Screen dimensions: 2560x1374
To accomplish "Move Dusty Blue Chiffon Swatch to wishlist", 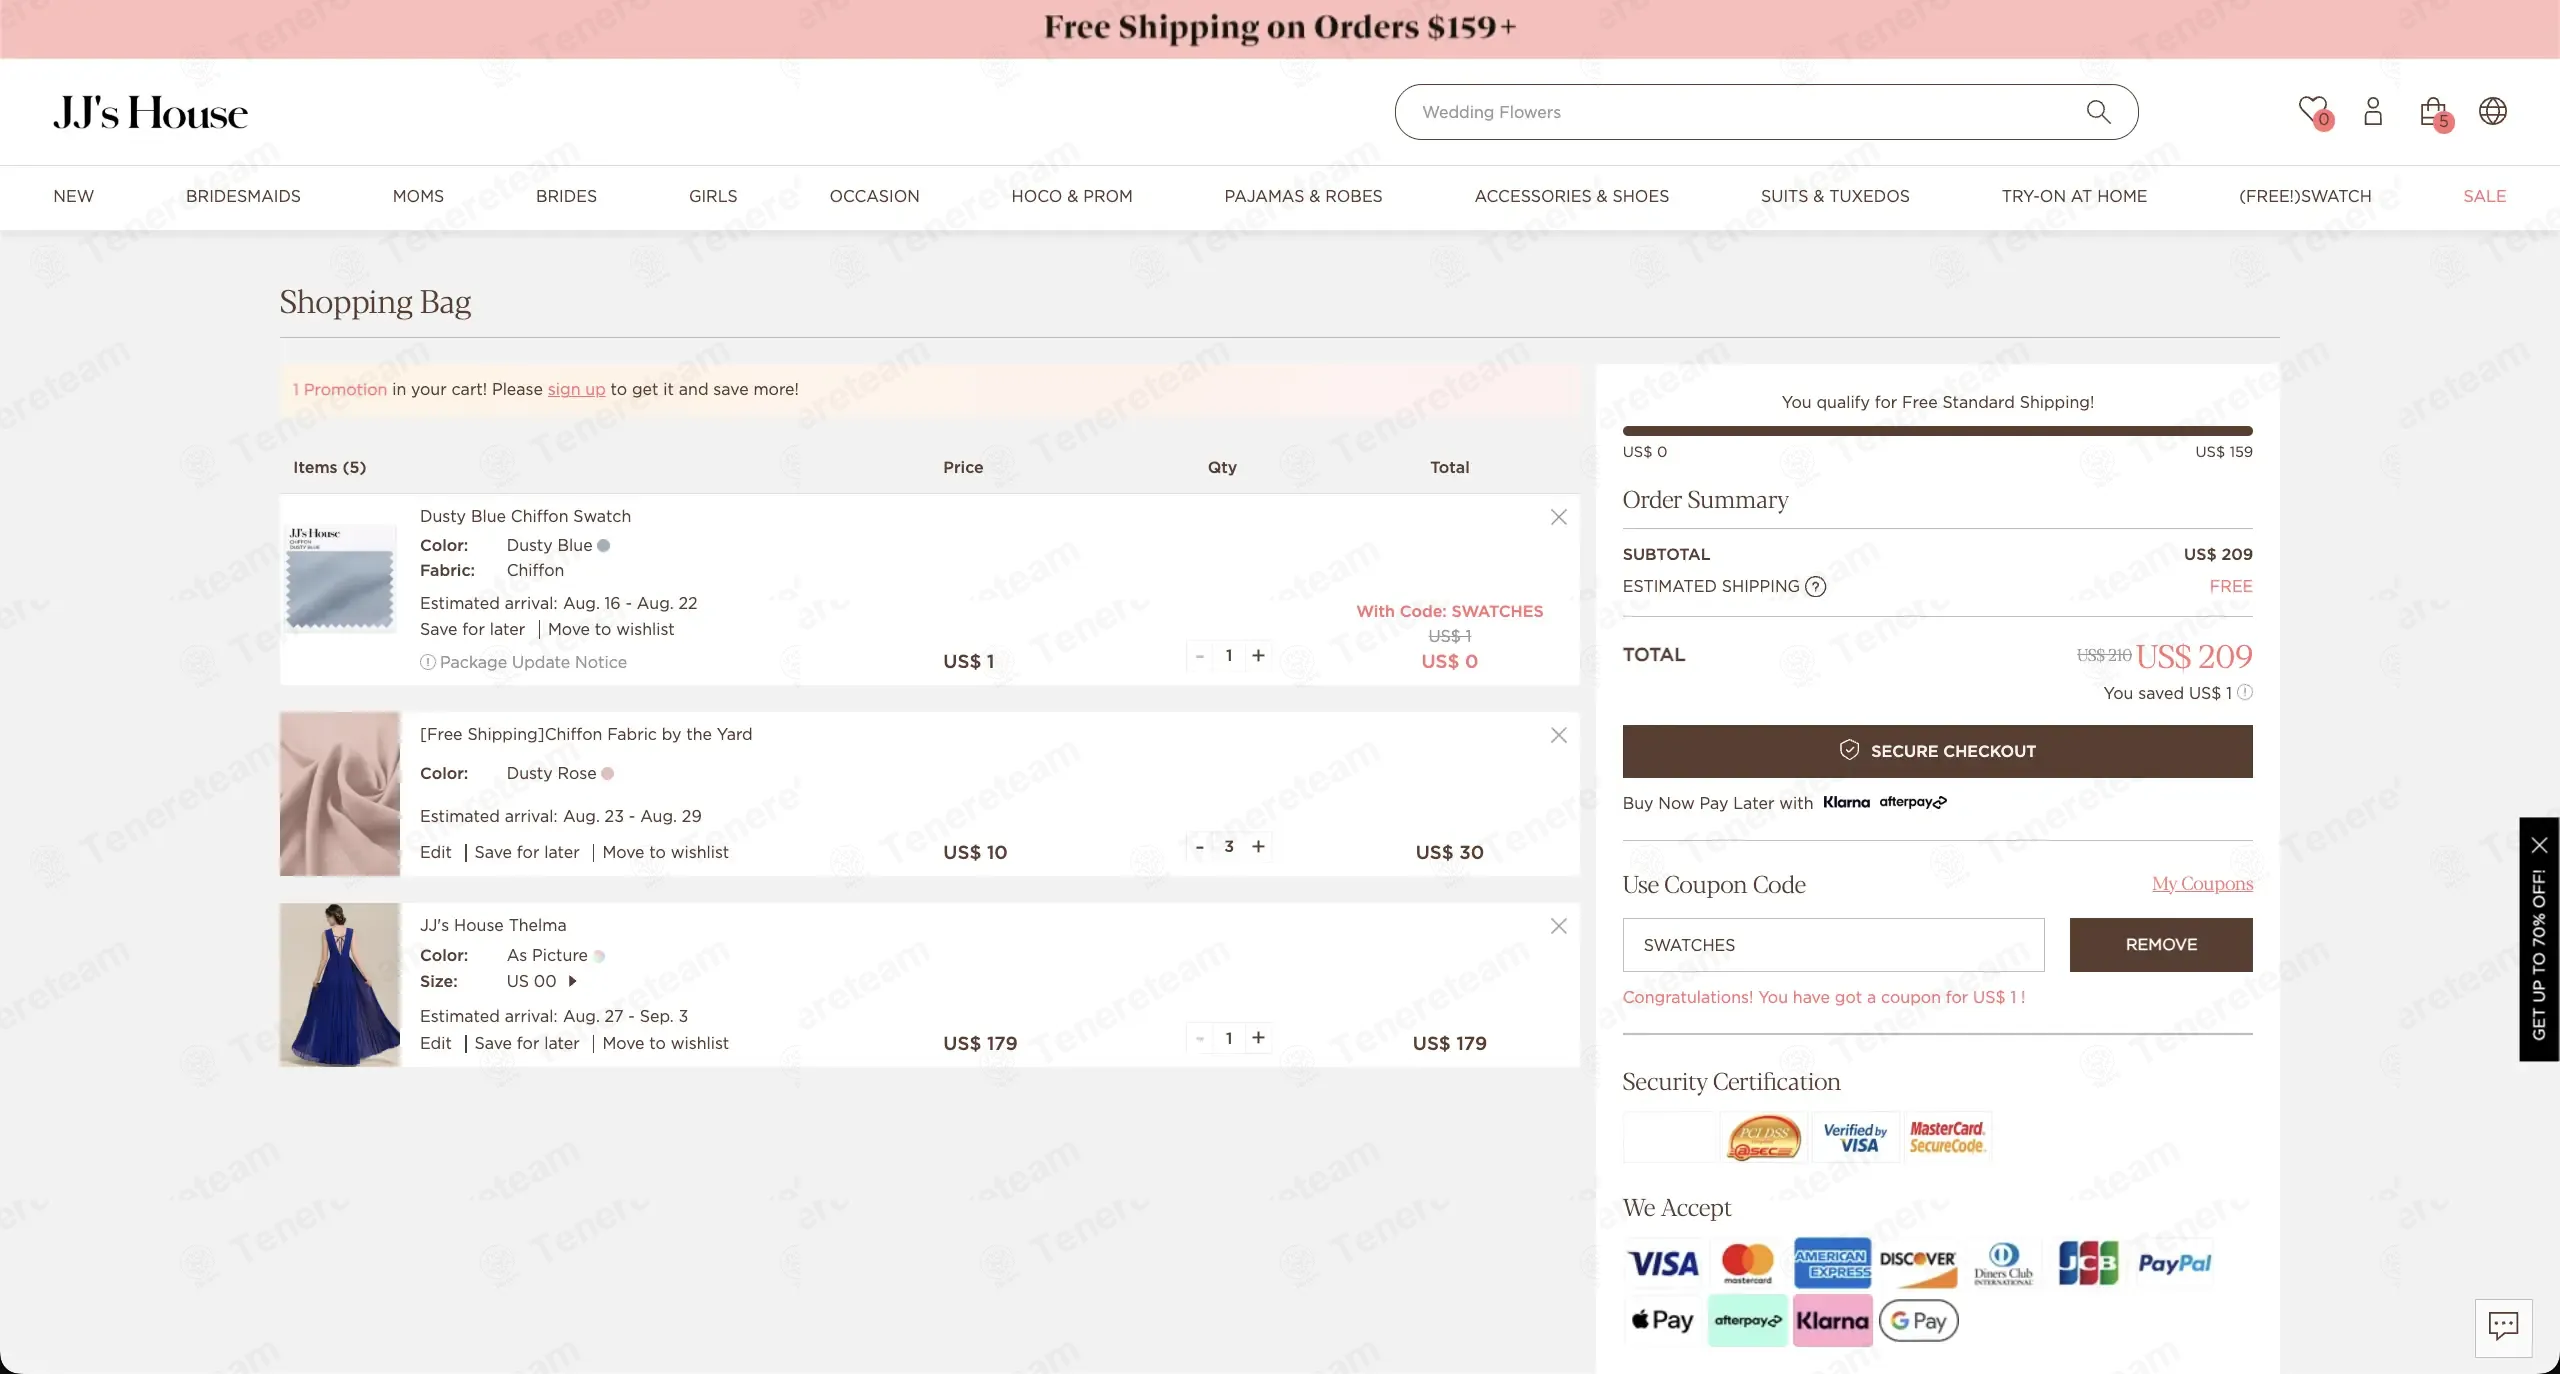I will pyautogui.click(x=611, y=629).
